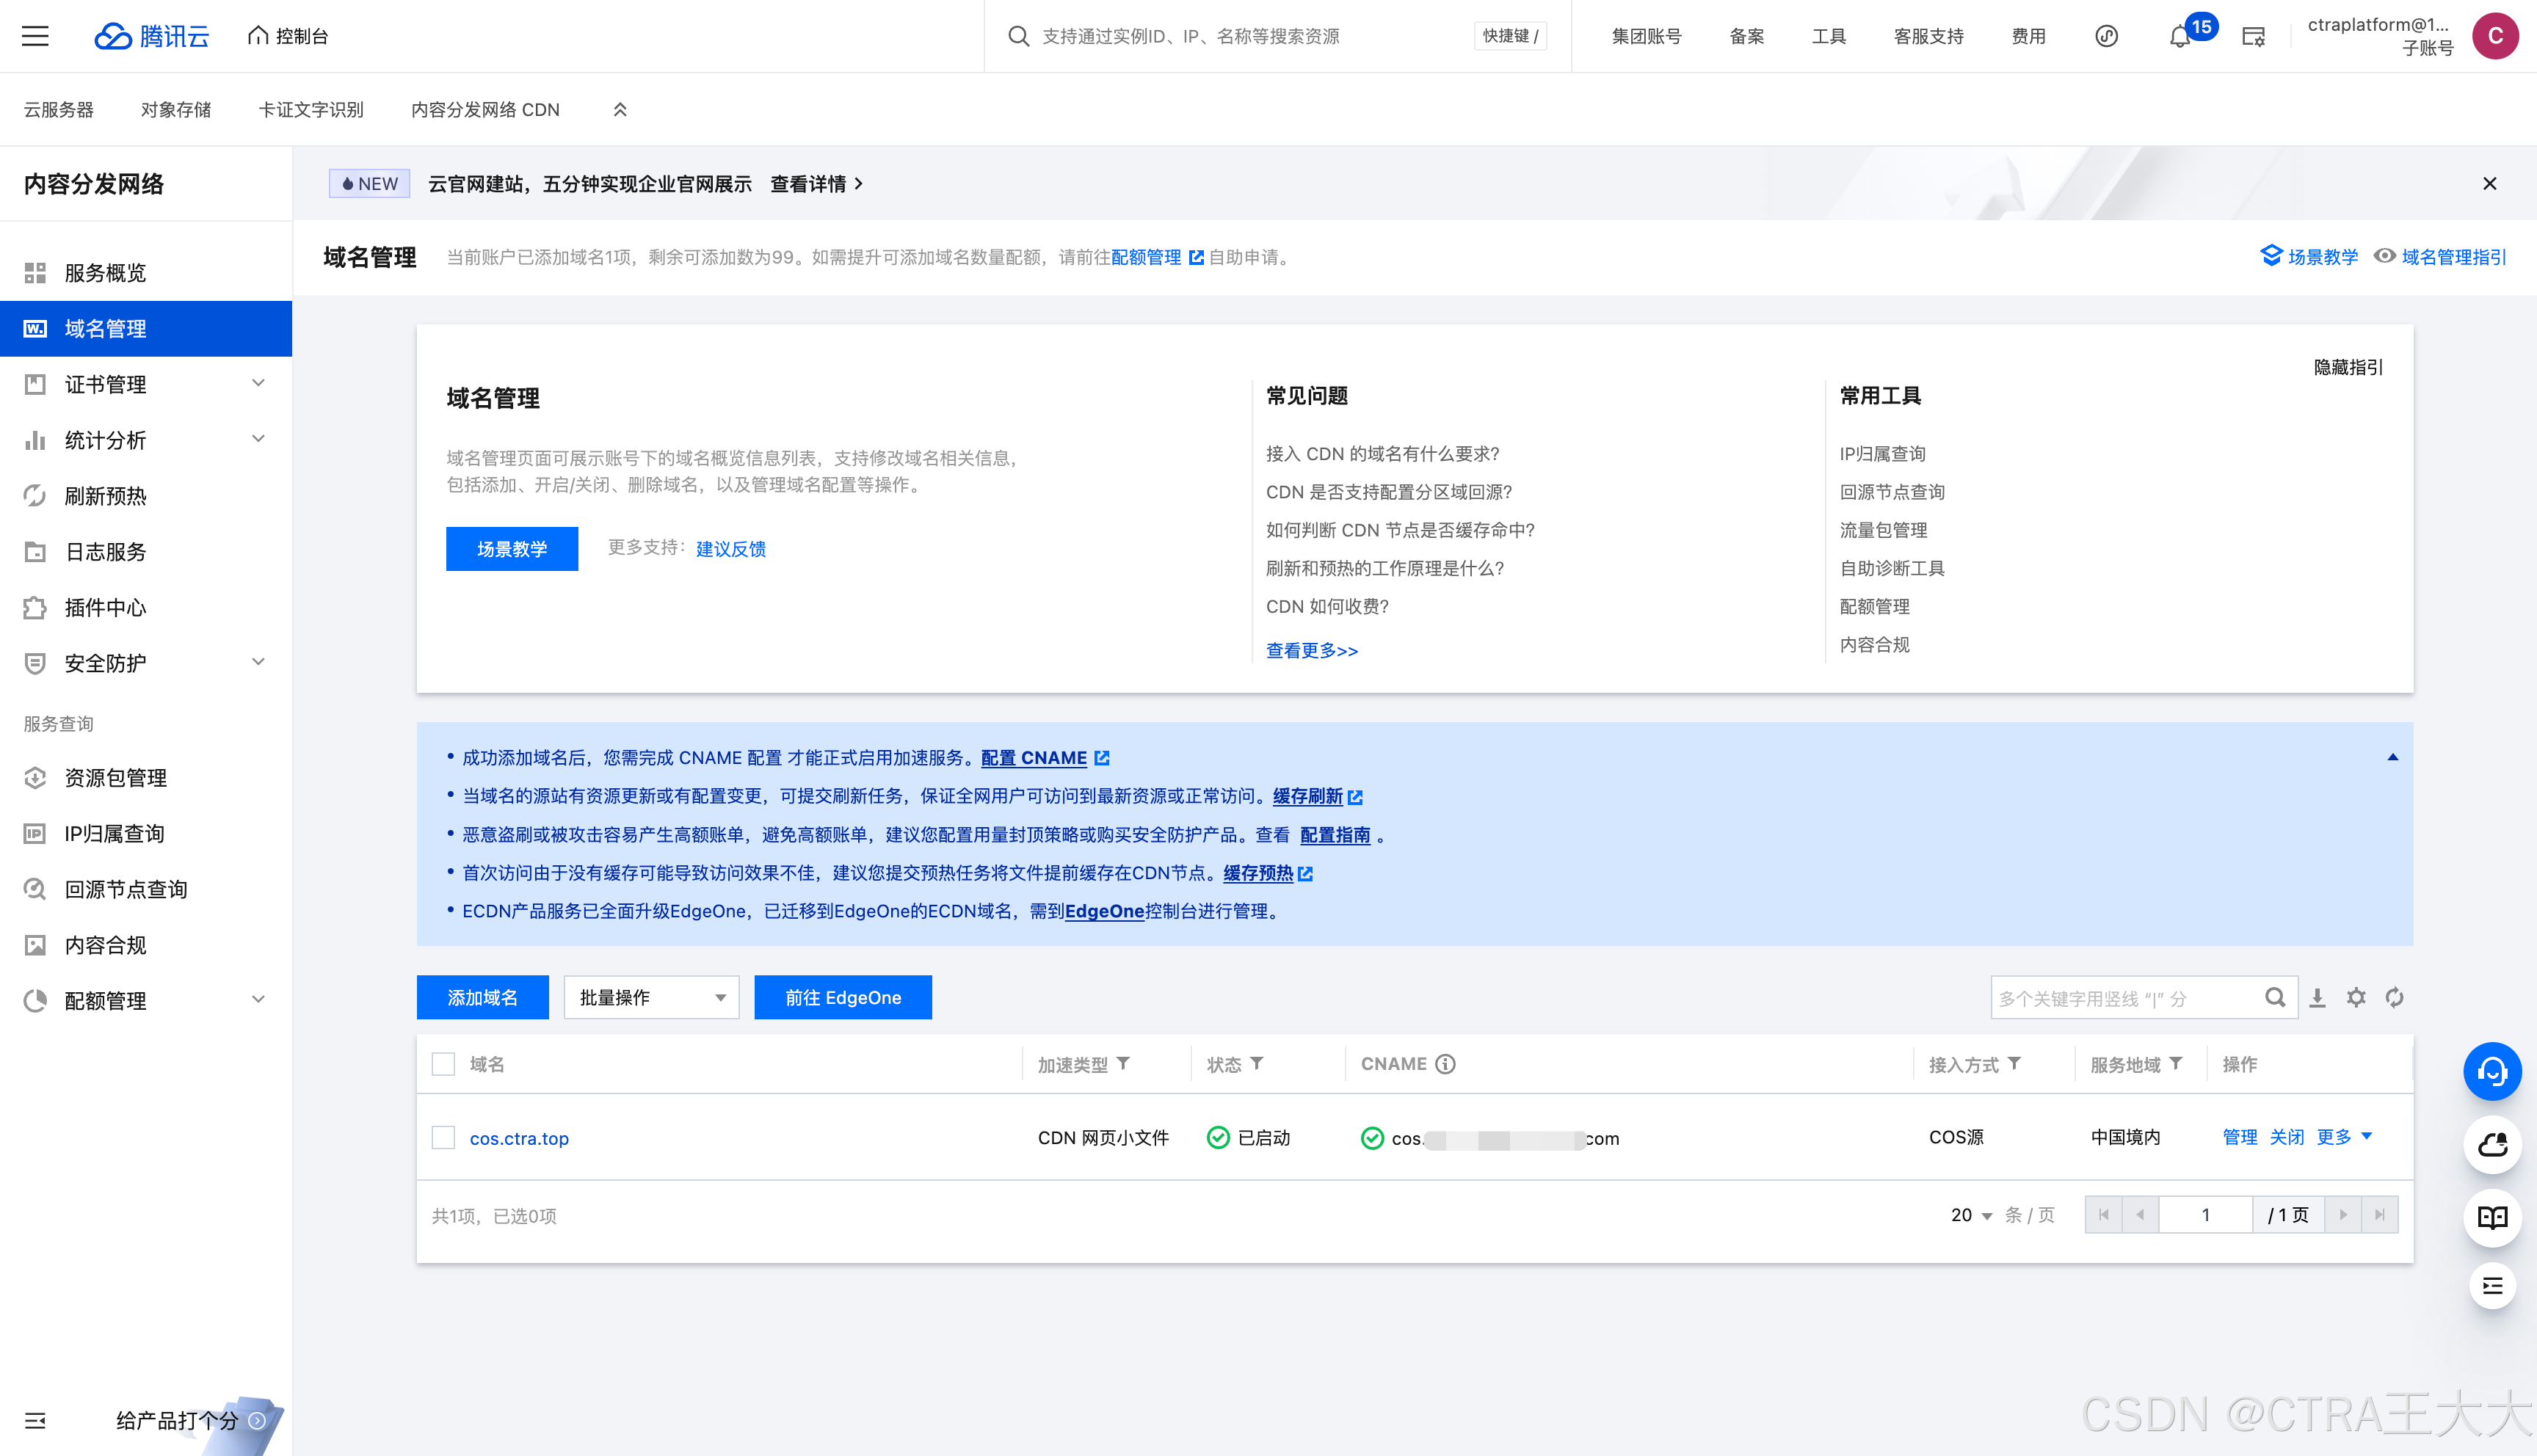Filter by 加速类型 column
2537x1456 pixels.
point(1123,1064)
